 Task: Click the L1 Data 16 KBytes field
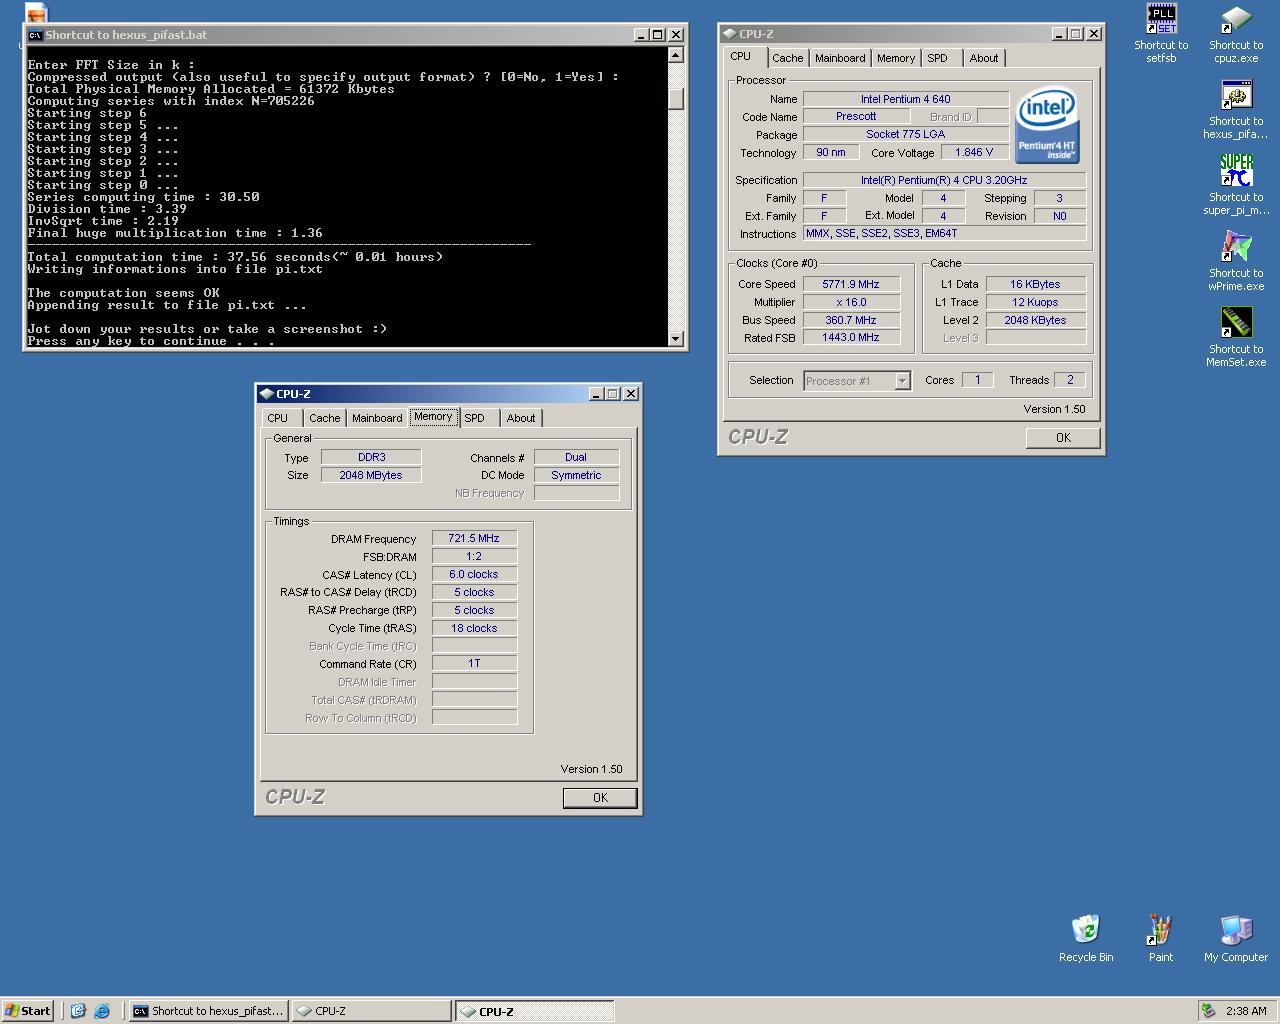(x=1036, y=284)
